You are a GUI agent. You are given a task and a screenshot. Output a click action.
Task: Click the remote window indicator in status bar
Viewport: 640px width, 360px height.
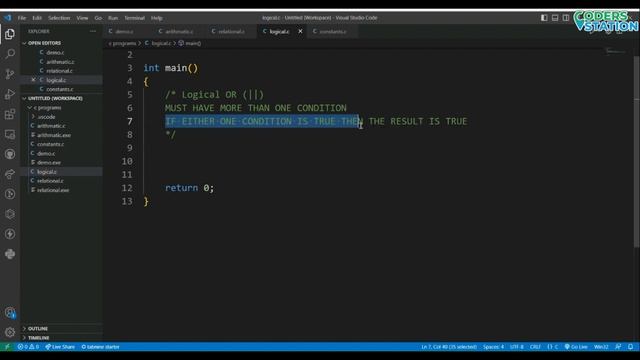(7, 347)
